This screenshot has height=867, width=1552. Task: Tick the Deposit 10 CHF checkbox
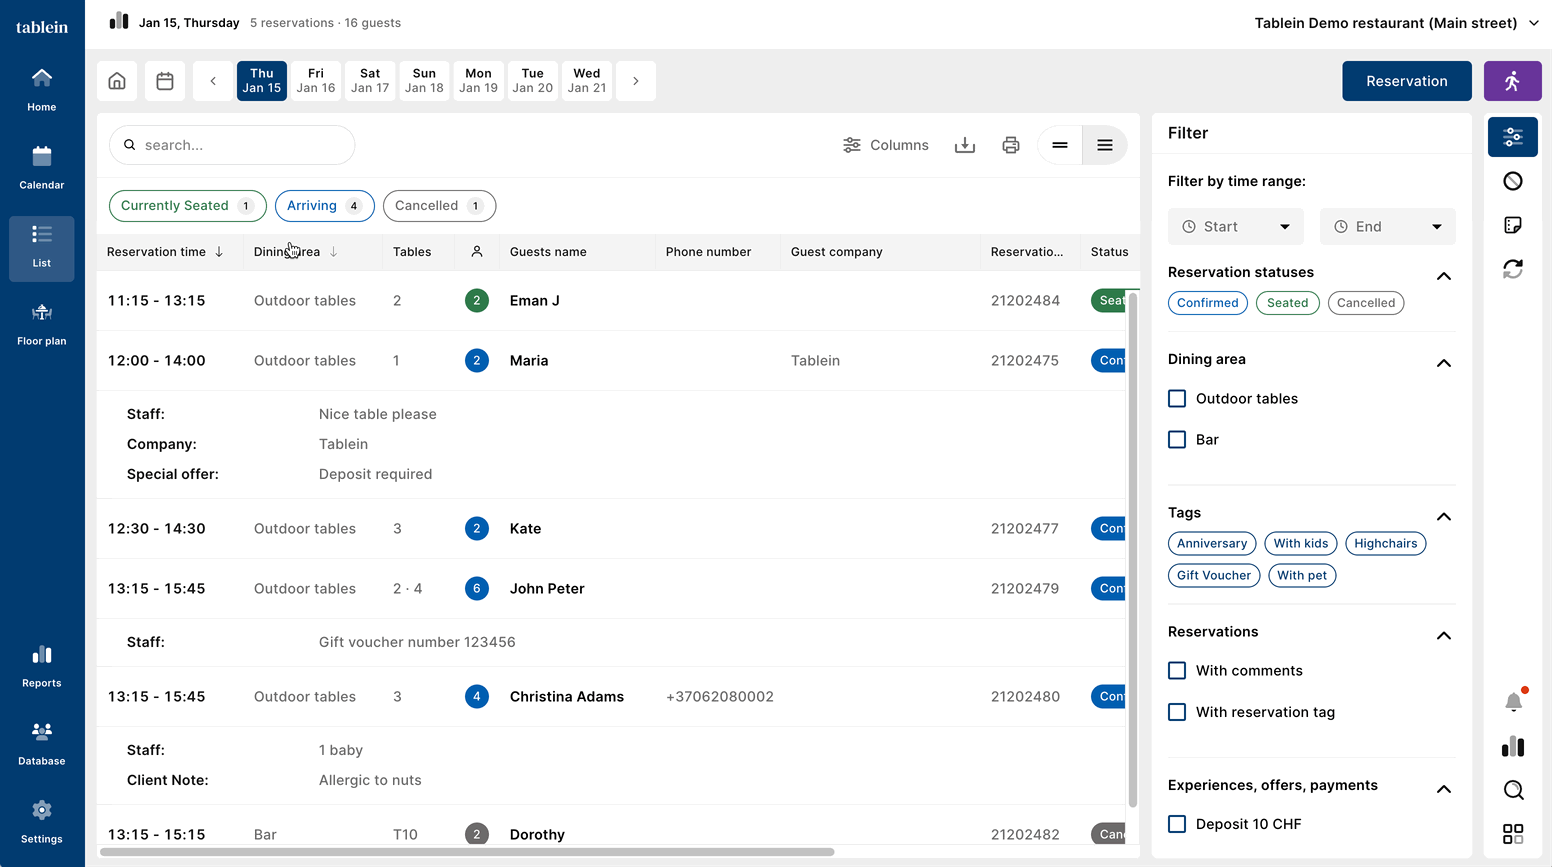coord(1177,824)
